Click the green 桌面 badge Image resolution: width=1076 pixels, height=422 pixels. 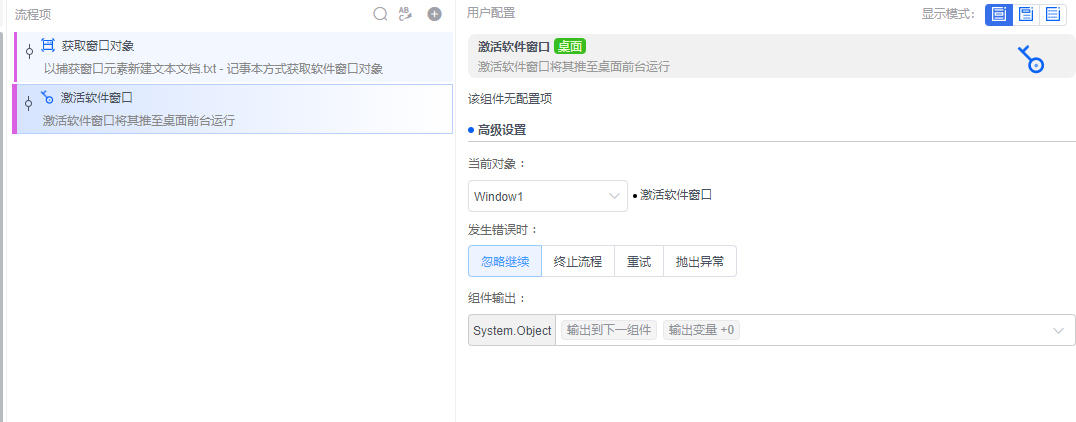tap(570, 47)
